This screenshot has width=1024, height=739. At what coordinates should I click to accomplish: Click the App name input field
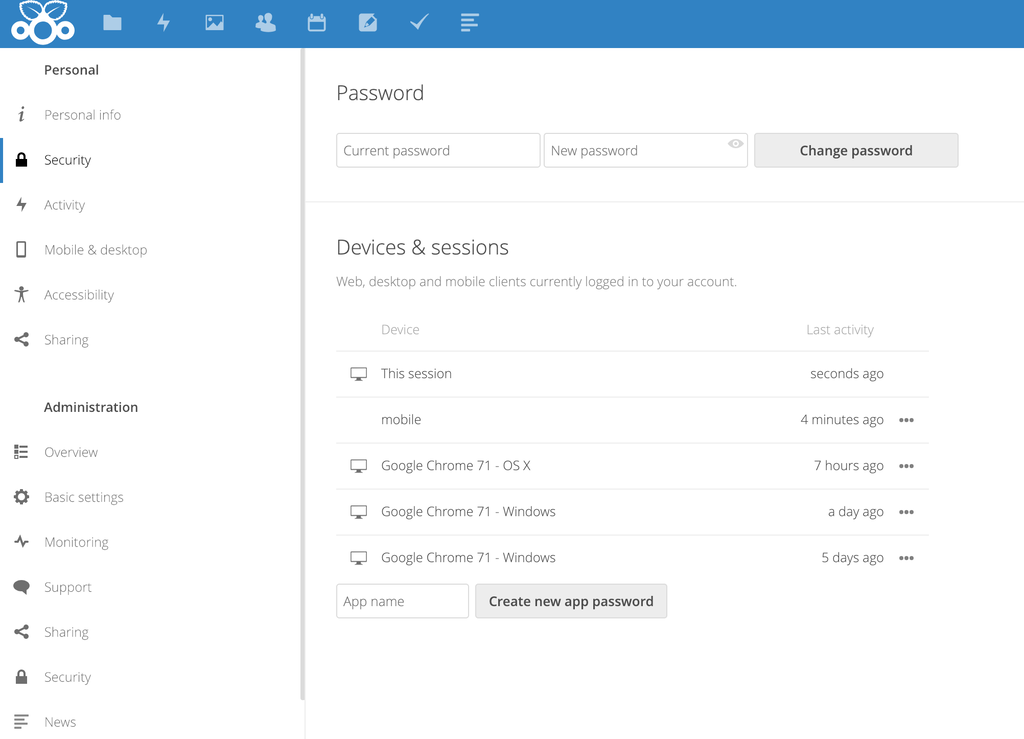(402, 601)
